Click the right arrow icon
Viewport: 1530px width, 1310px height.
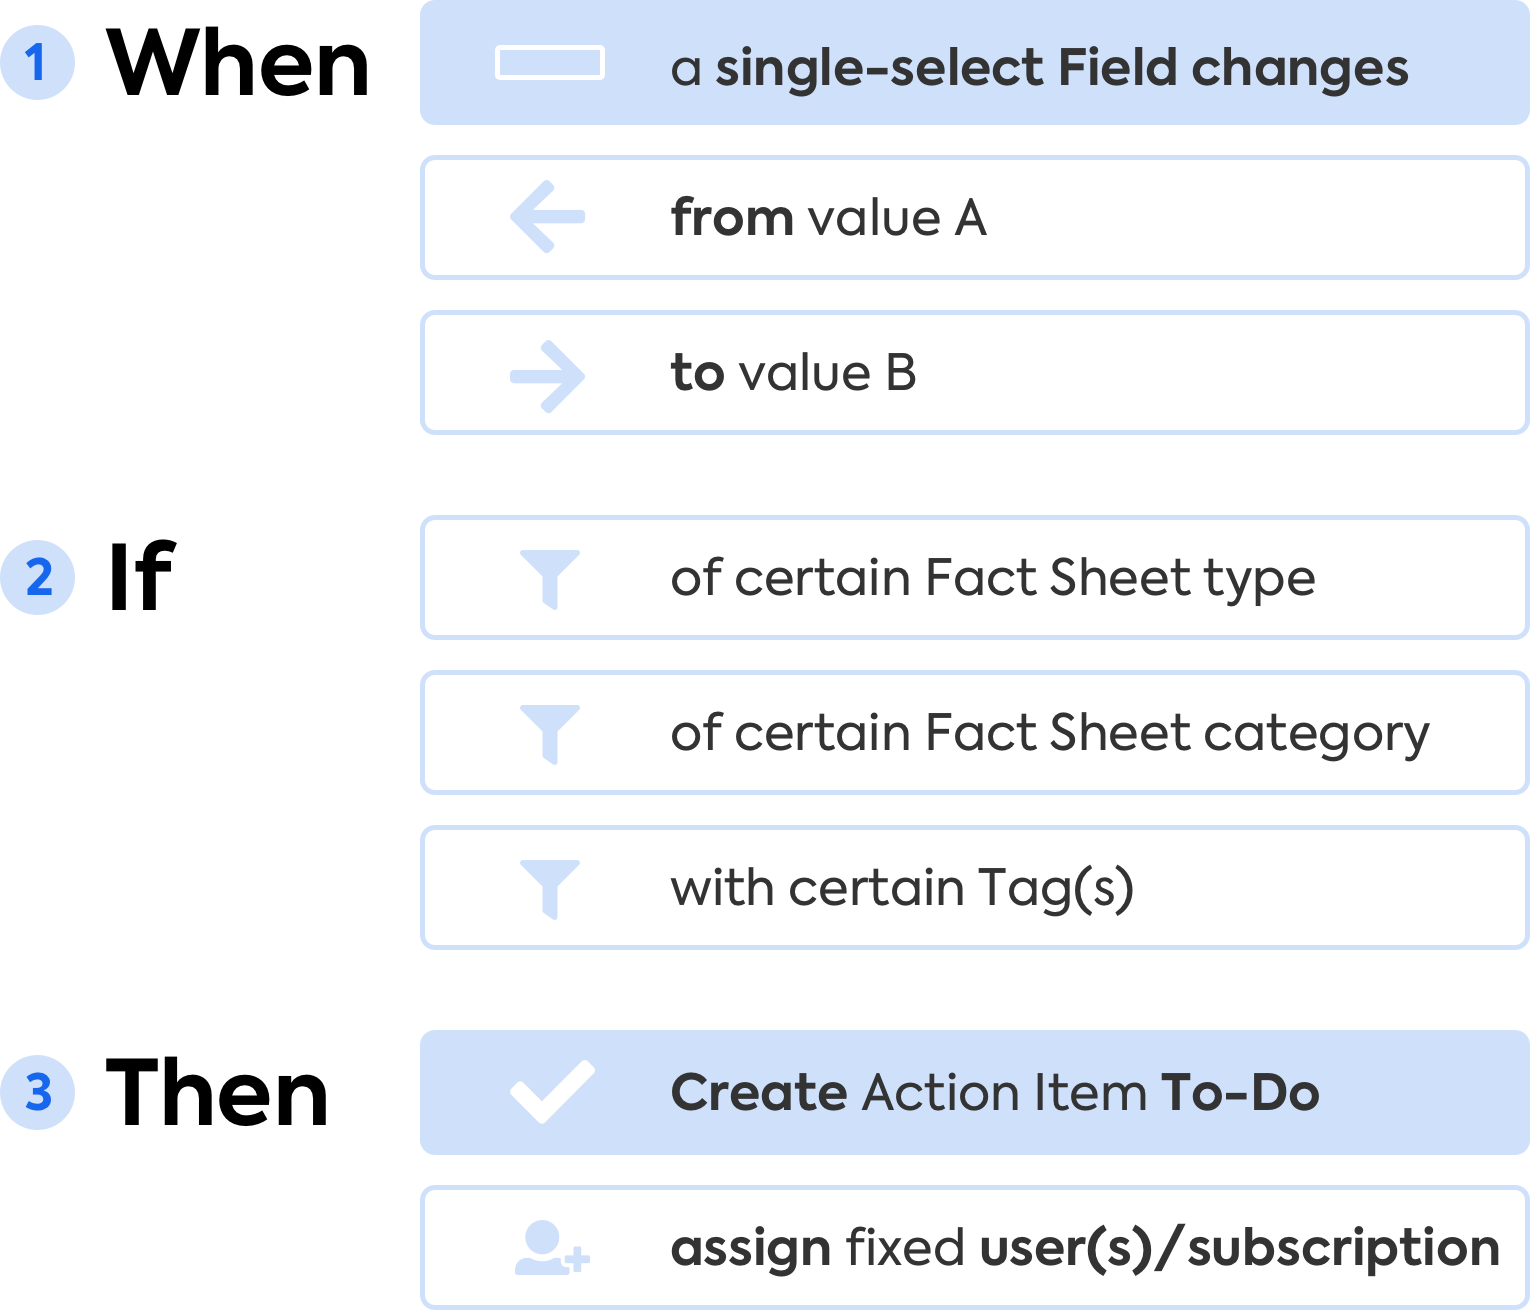(x=547, y=375)
